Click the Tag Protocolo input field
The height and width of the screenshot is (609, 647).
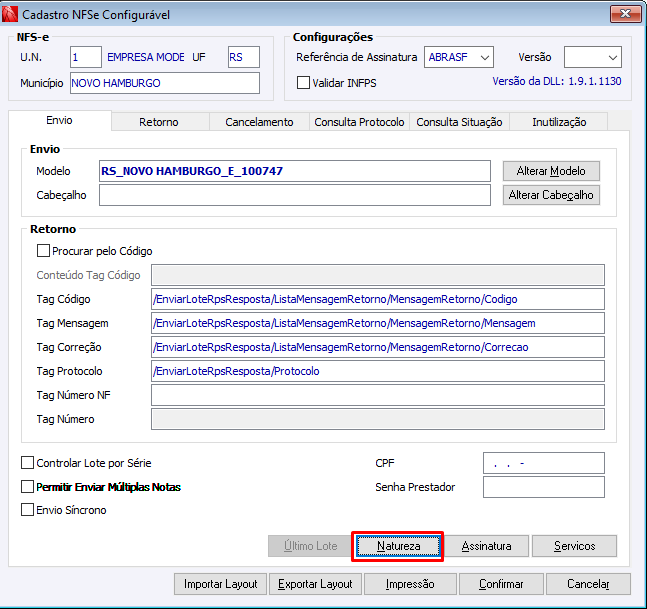click(x=378, y=371)
